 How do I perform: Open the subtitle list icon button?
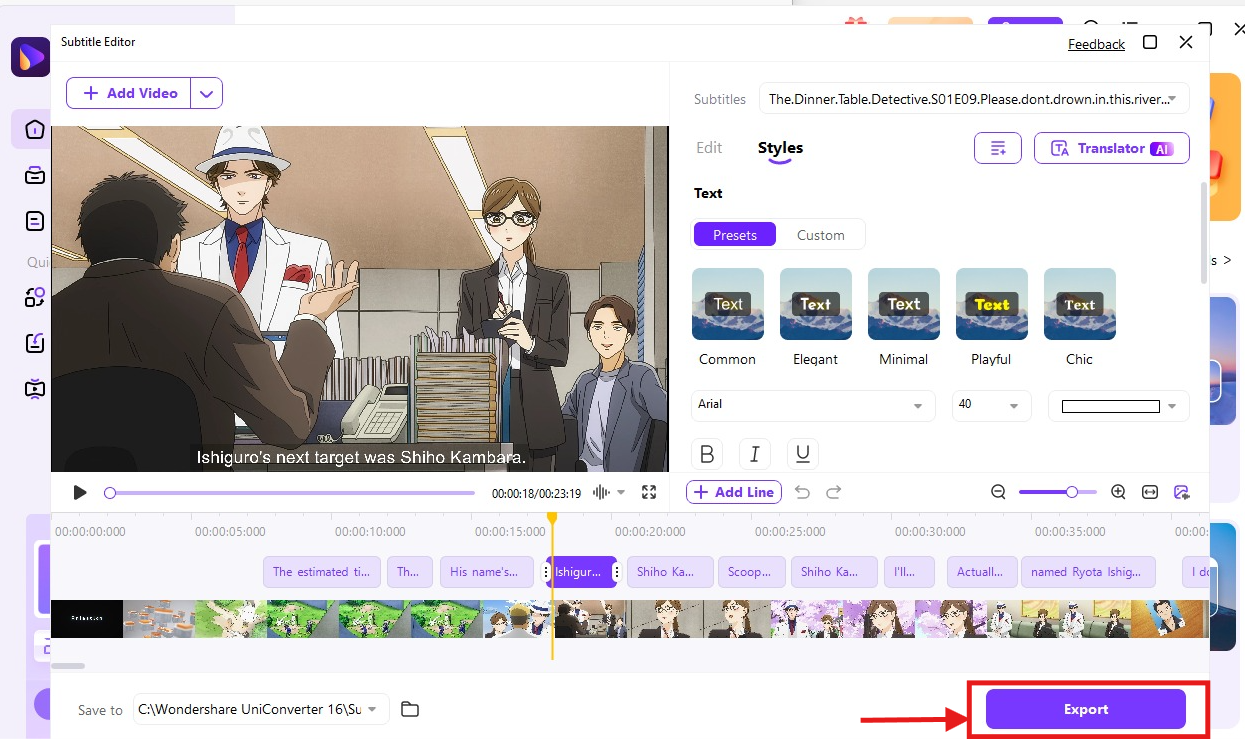[998, 148]
